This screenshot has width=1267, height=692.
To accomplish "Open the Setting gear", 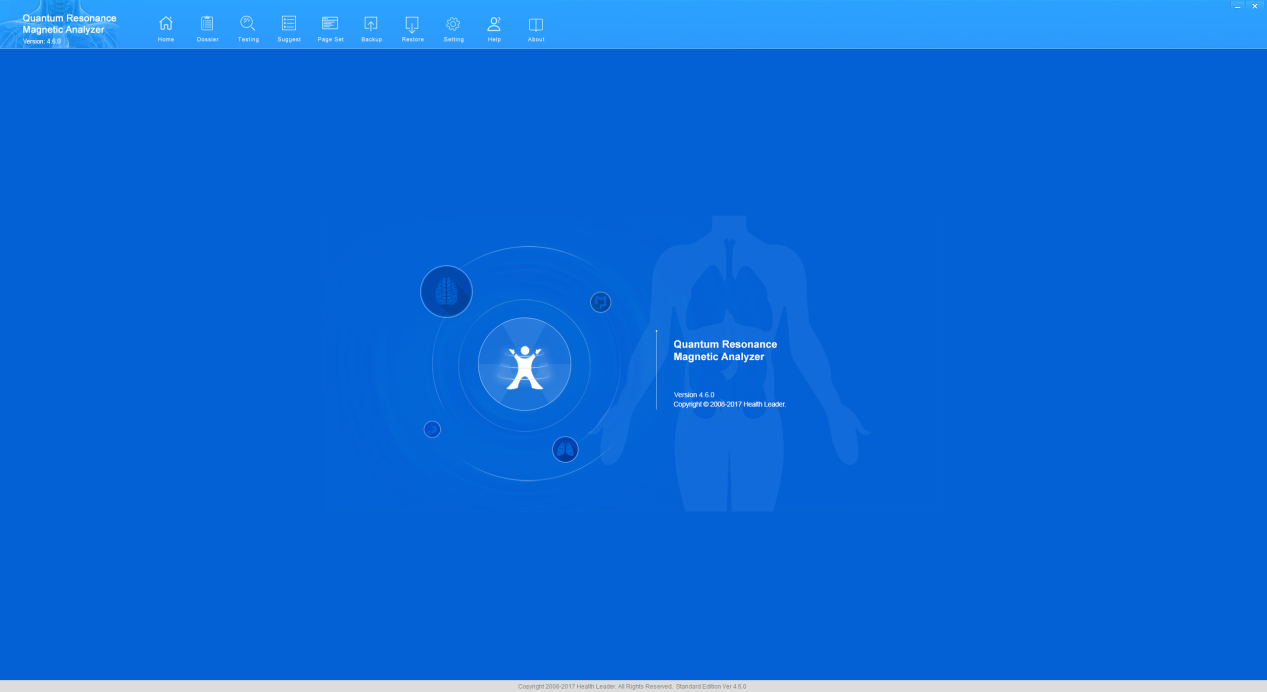I will [453, 28].
